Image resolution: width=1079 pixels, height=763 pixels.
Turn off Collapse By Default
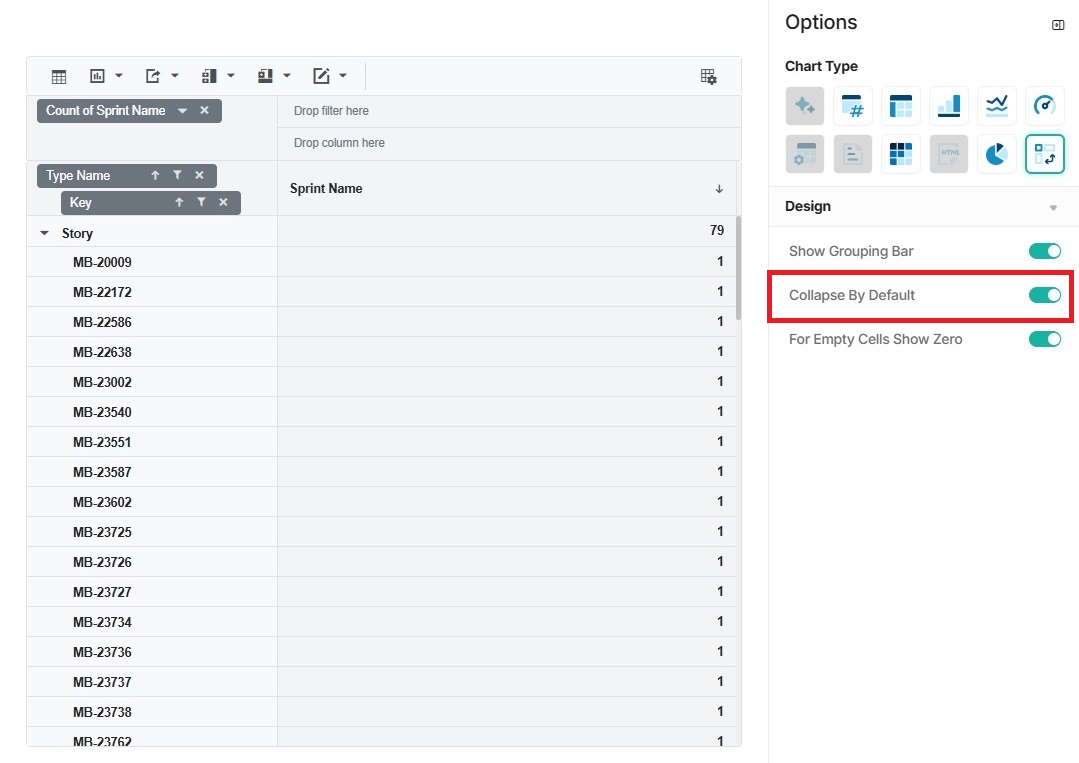(1044, 295)
